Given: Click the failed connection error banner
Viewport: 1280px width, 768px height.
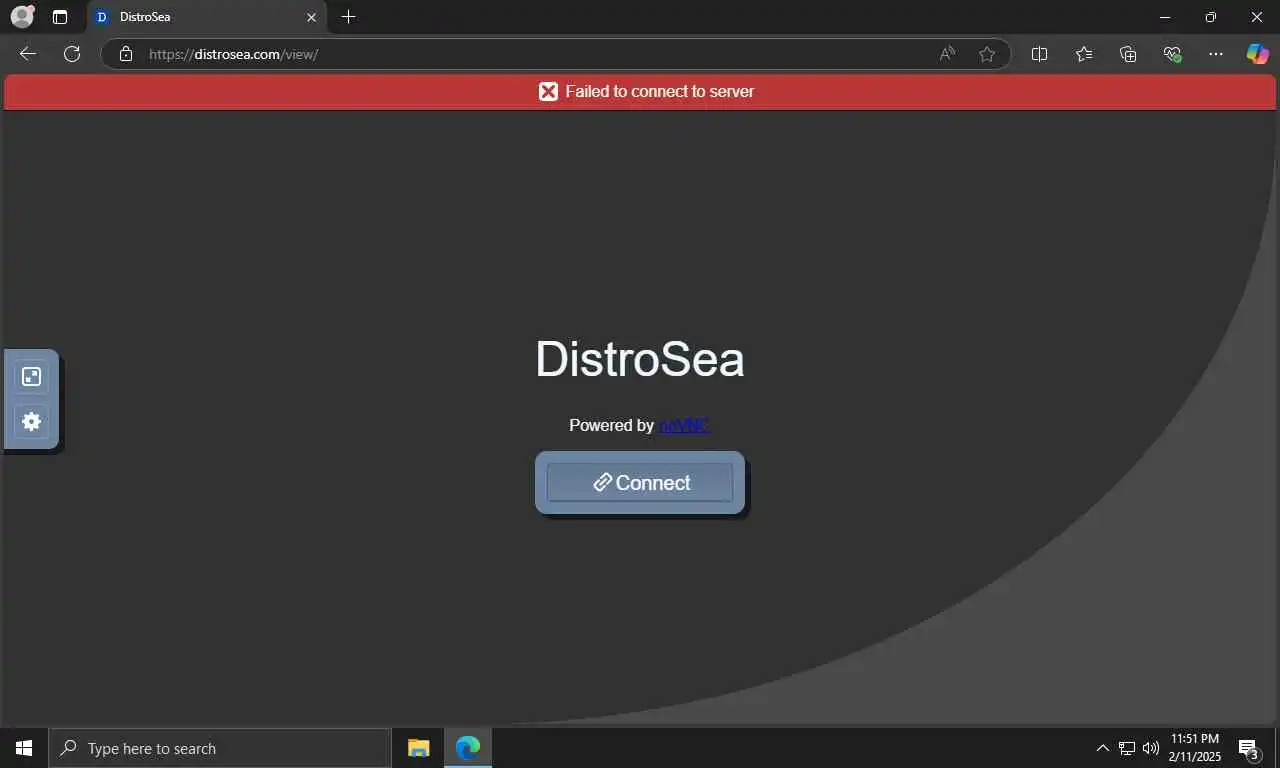Looking at the screenshot, I should [x=640, y=91].
